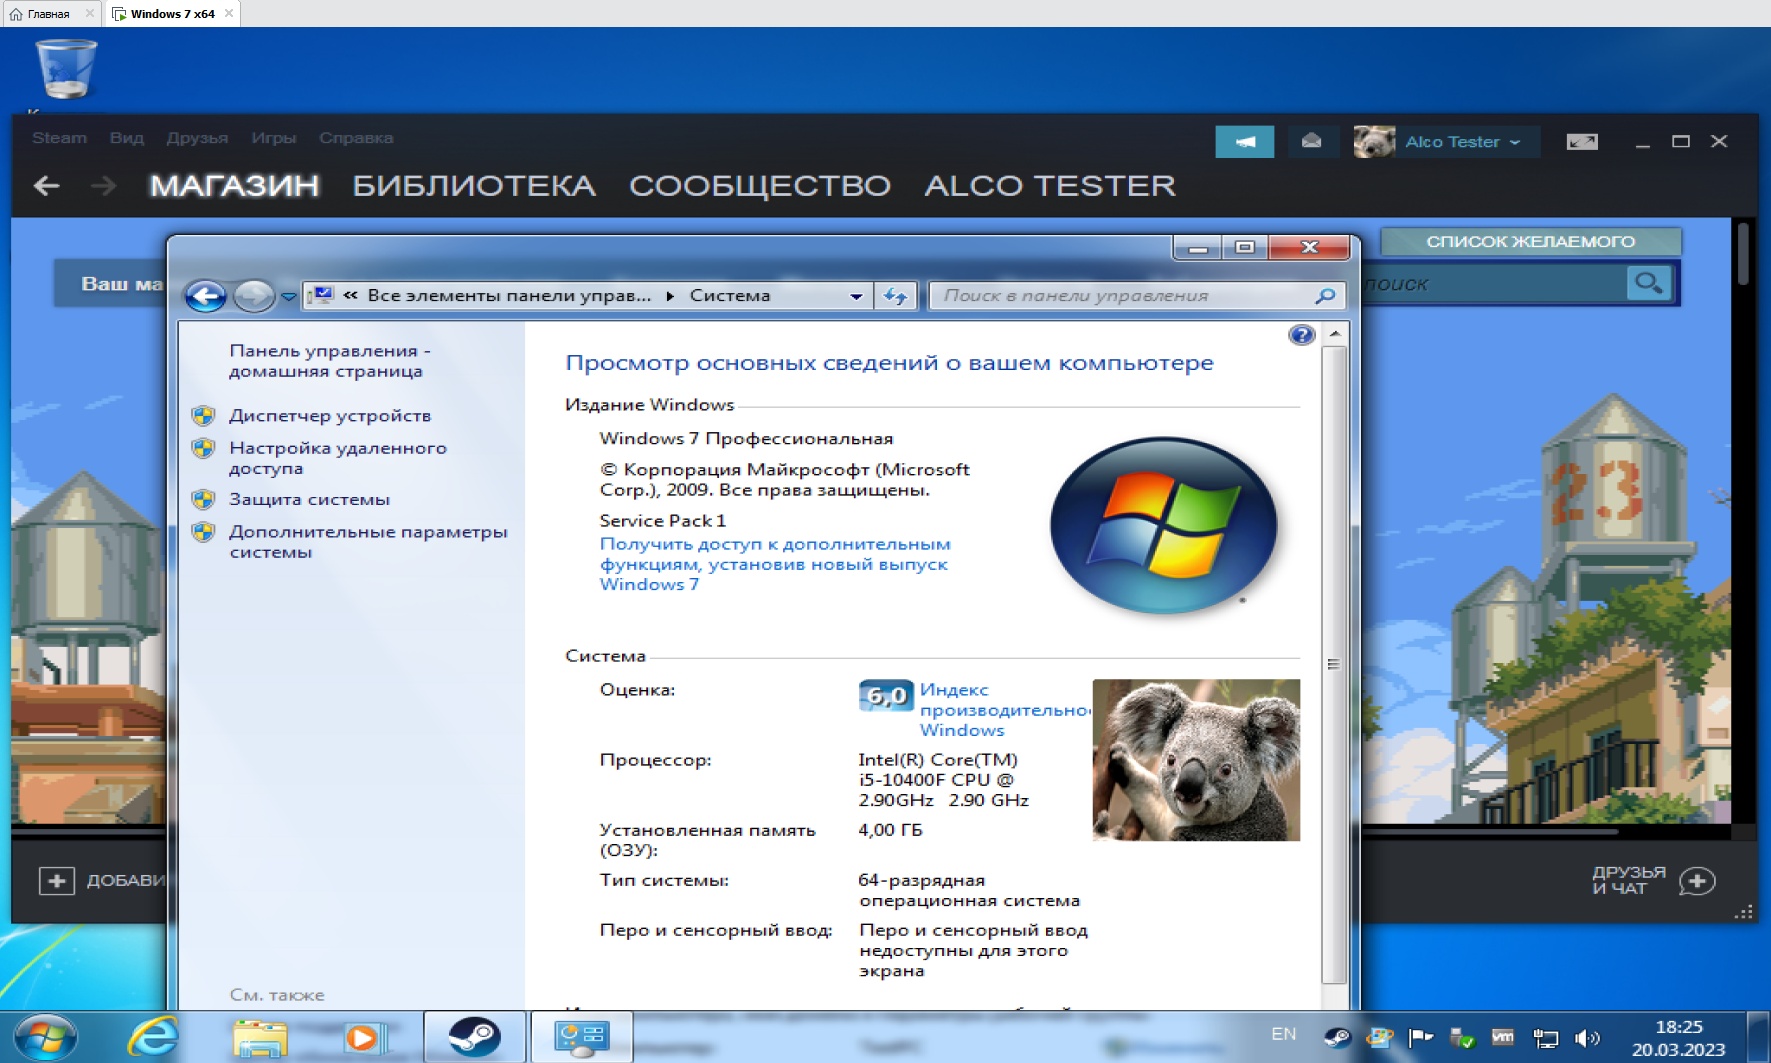Switch to МАГАЗИН tab in Steam
The height and width of the screenshot is (1063, 1771).
pos(235,186)
